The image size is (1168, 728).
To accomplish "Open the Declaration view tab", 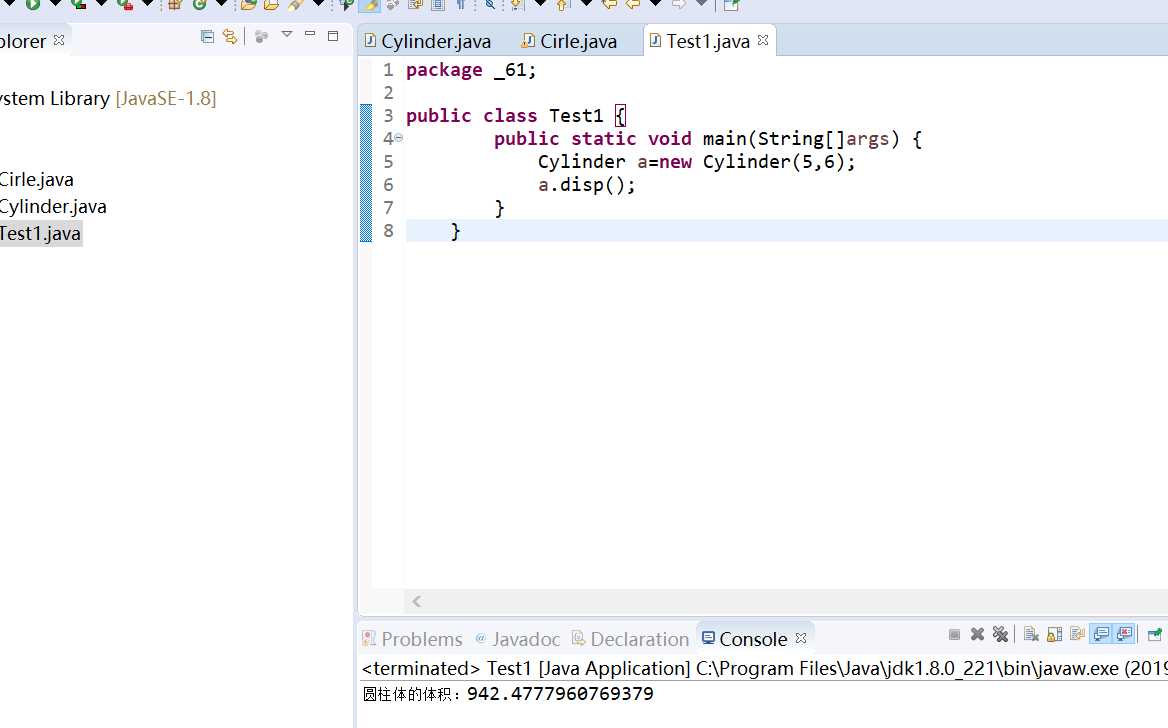I will (630, 639).
